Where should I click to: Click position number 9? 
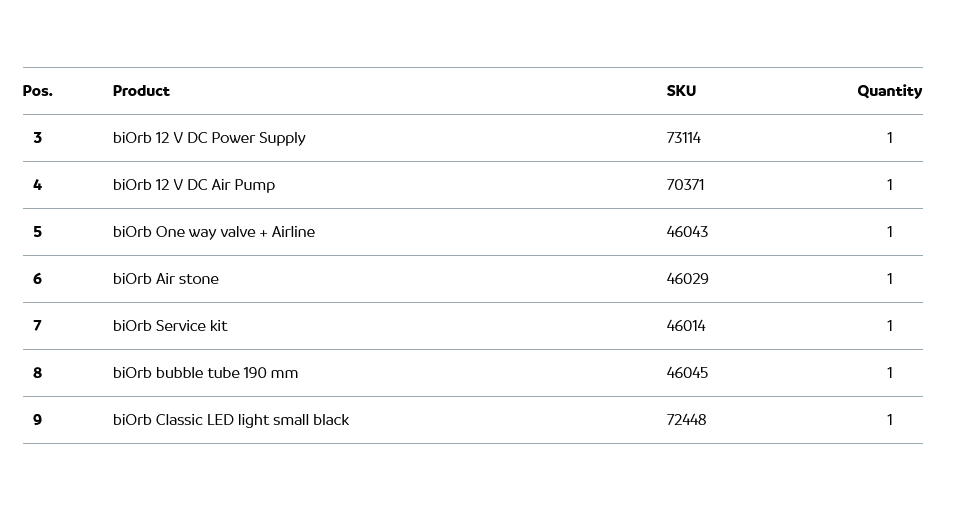click(x=37, y=420)
